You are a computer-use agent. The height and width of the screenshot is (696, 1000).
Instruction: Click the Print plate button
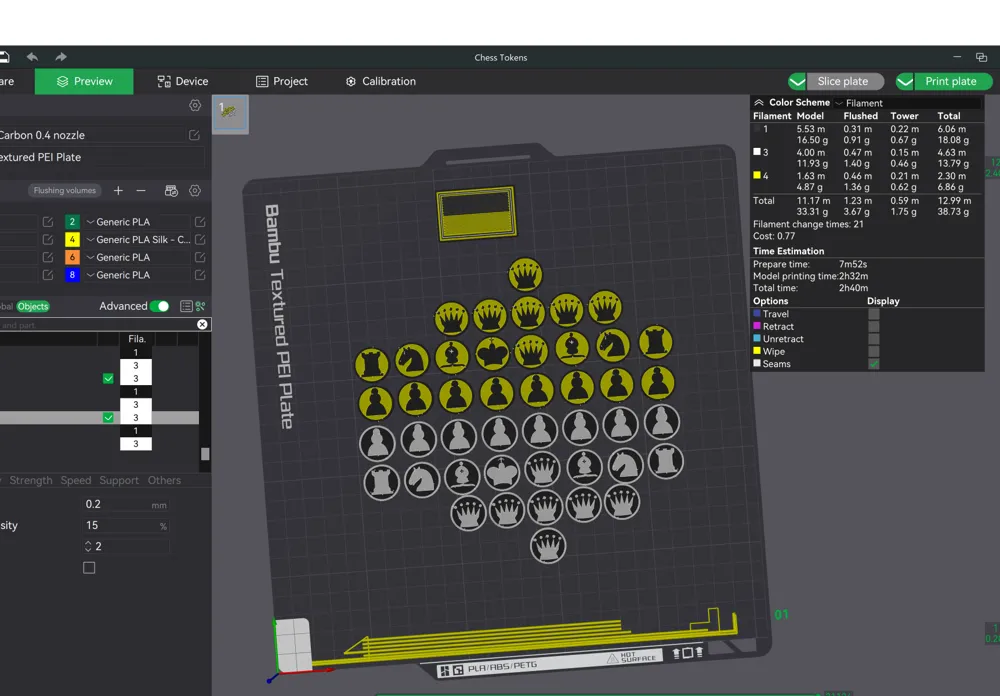pyautogui.click(x=953, y=81)
